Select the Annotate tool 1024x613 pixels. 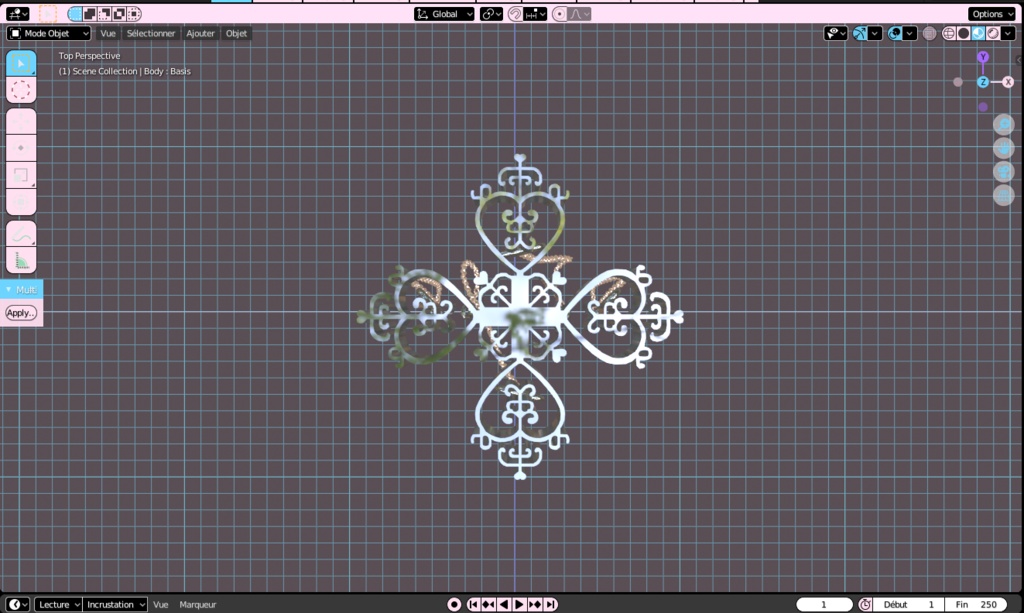(x=21, y=234)
